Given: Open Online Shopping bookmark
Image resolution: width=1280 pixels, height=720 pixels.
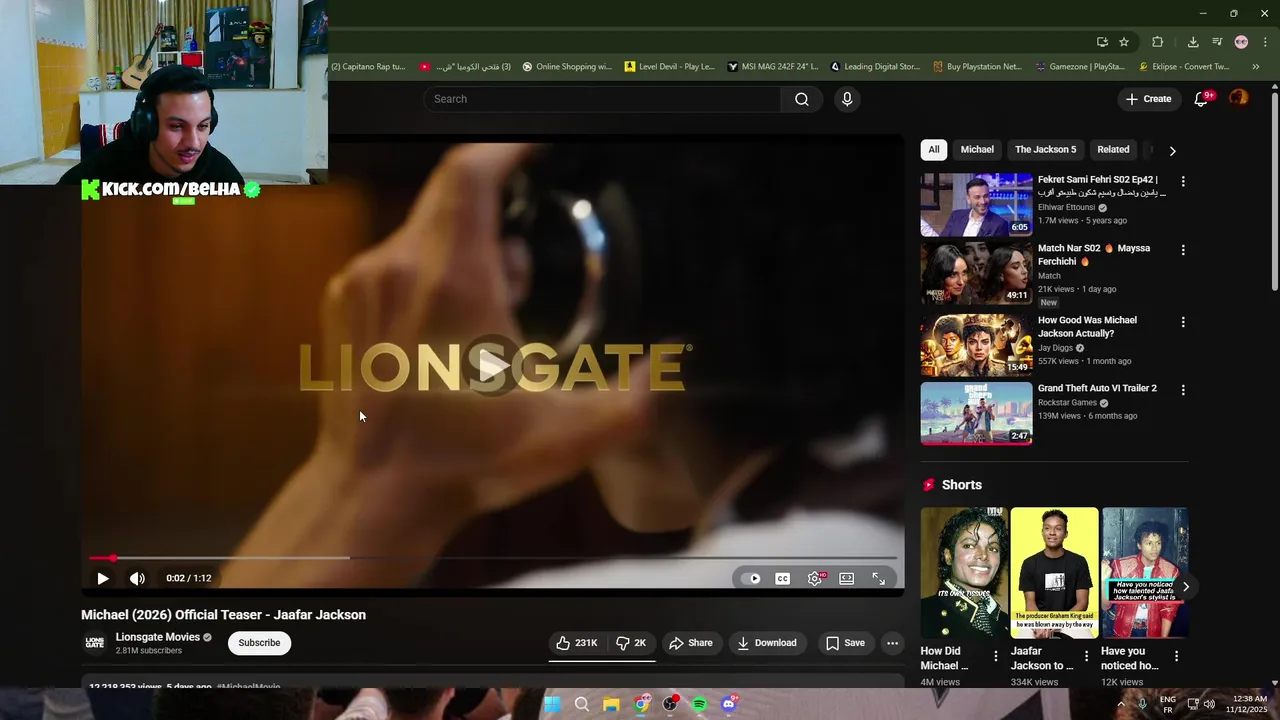Looking at the screenshot, I should 566,67.
